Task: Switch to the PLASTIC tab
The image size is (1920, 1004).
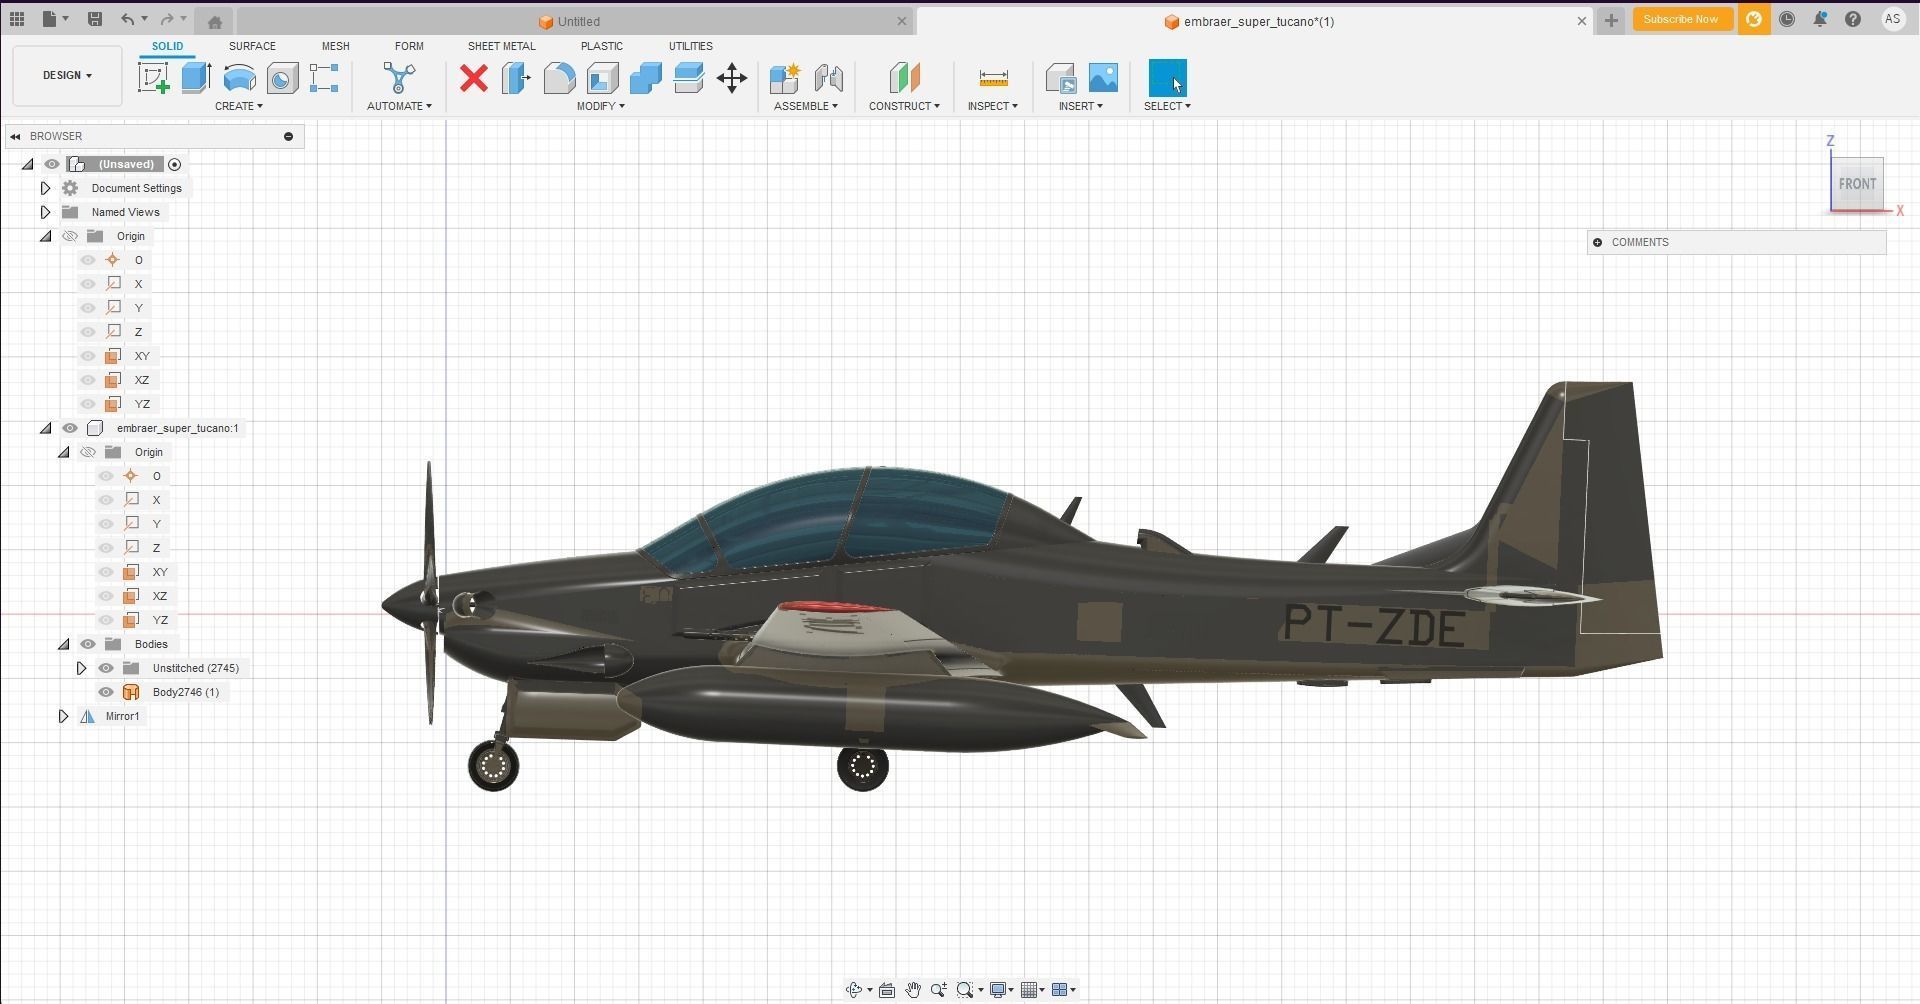Action: coord(601,46)
